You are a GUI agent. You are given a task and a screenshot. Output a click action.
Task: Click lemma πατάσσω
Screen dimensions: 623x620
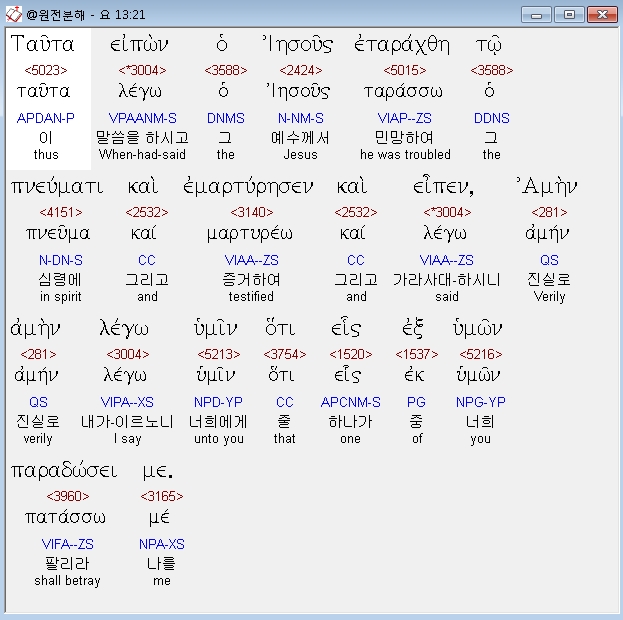coord(65,517)
